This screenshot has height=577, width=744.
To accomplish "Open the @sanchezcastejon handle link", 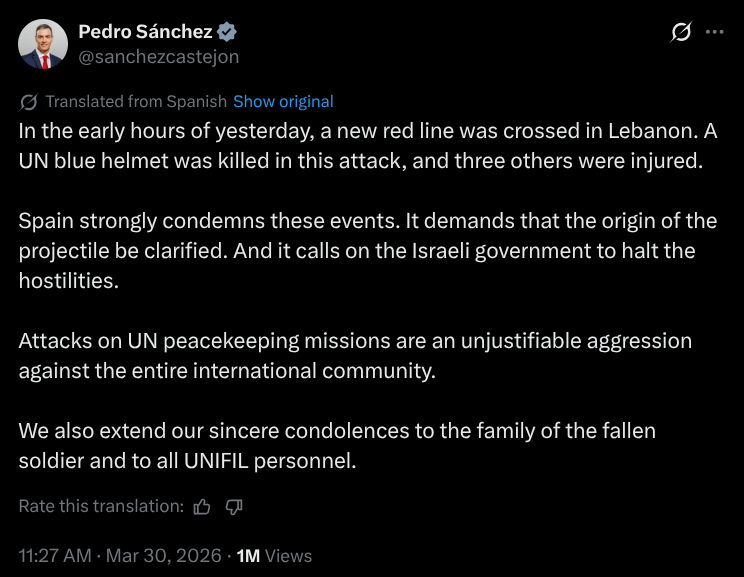I will click(158, 57).
